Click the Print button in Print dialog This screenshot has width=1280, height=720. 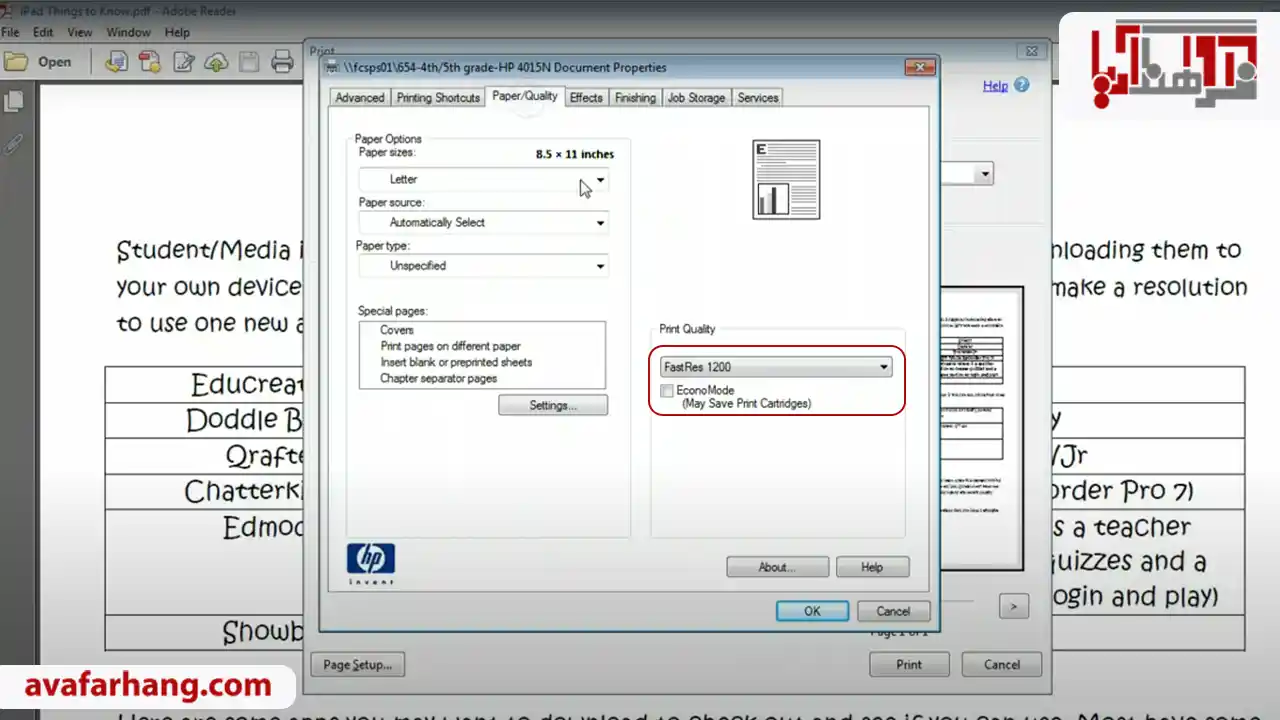pos(909,664)
